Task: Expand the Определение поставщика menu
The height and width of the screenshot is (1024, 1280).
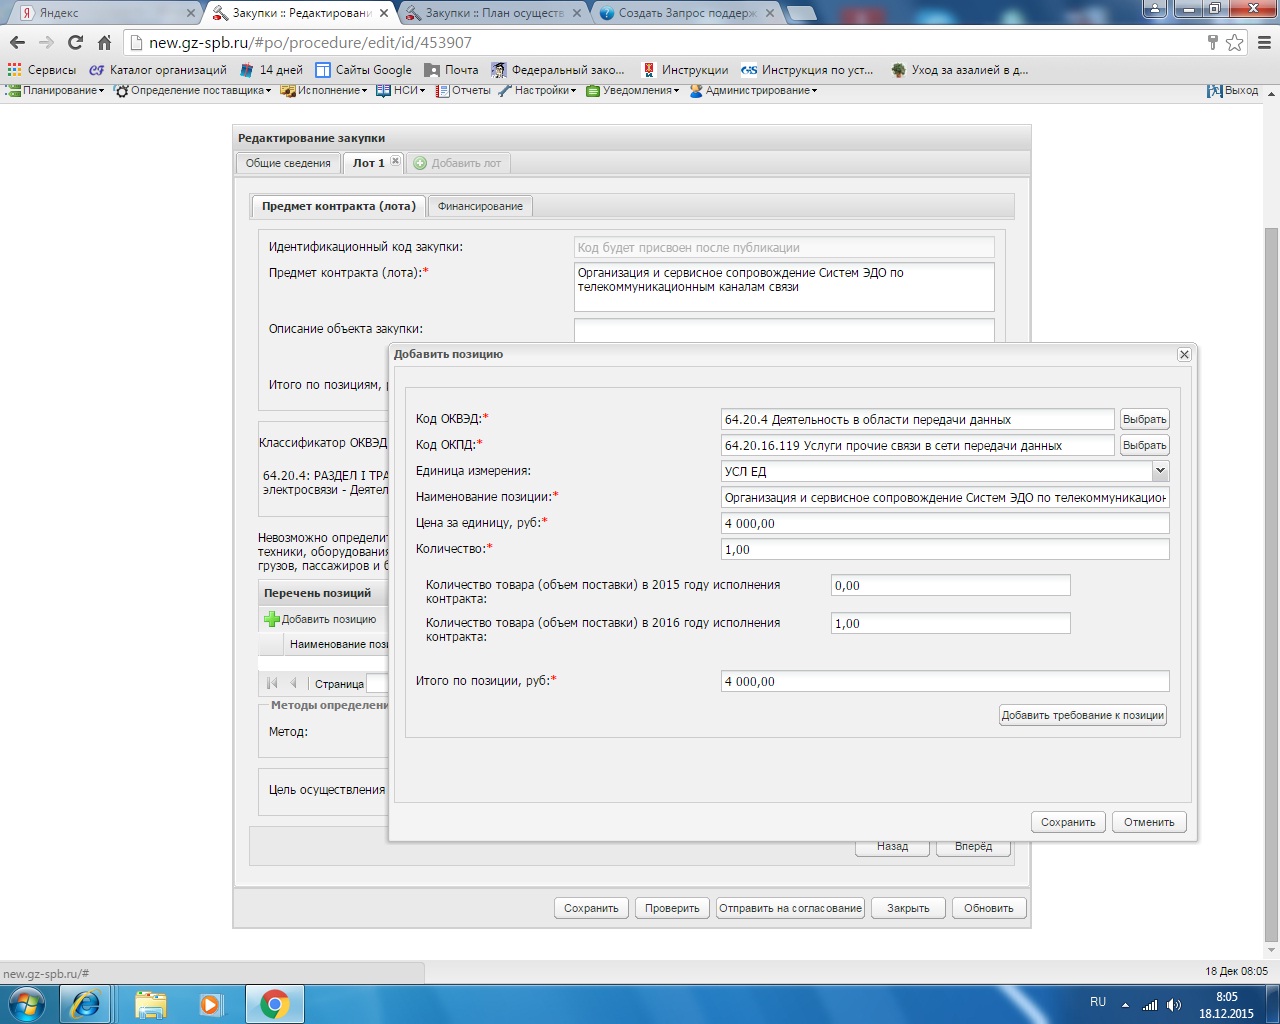Action: point(193,90)
